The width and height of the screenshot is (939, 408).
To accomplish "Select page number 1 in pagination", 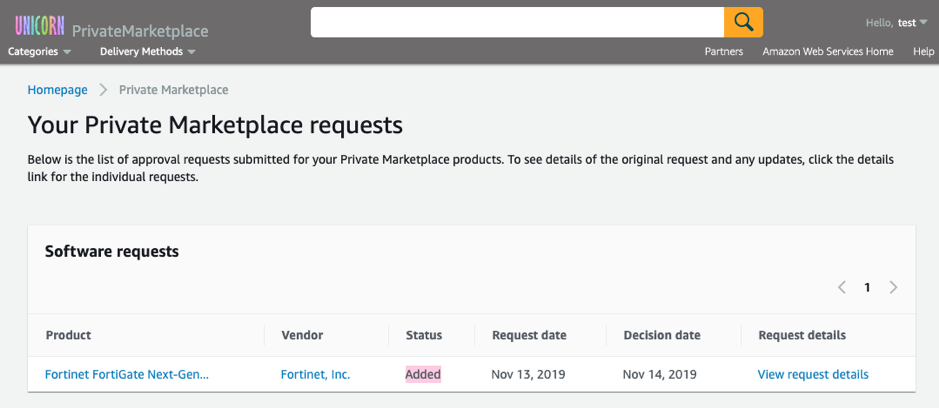I will (x=867, y=288).
